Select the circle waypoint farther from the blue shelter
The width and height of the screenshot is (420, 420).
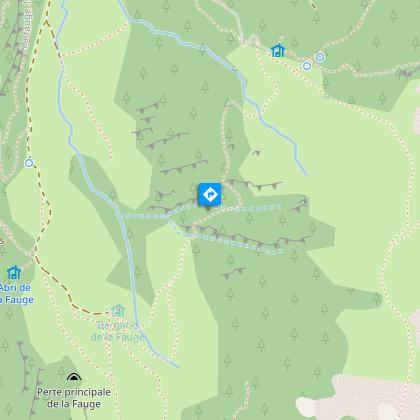pyautogui.click(x=320, y=57)
